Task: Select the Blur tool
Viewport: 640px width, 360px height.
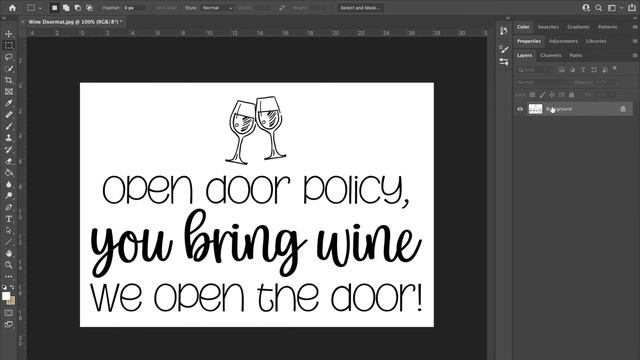Action: point(9,184)
